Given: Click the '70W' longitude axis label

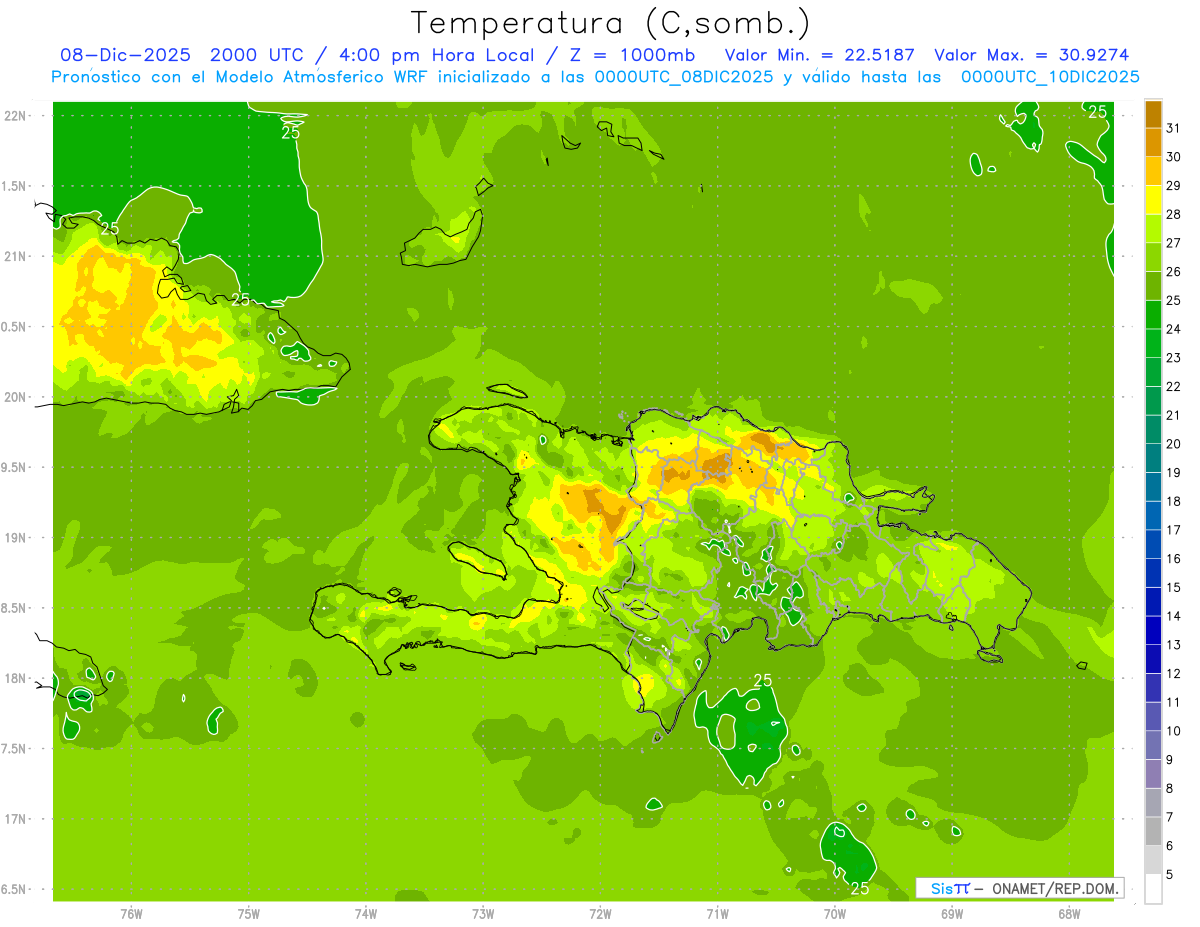Looking at the screenshot, I should point(835,914).
